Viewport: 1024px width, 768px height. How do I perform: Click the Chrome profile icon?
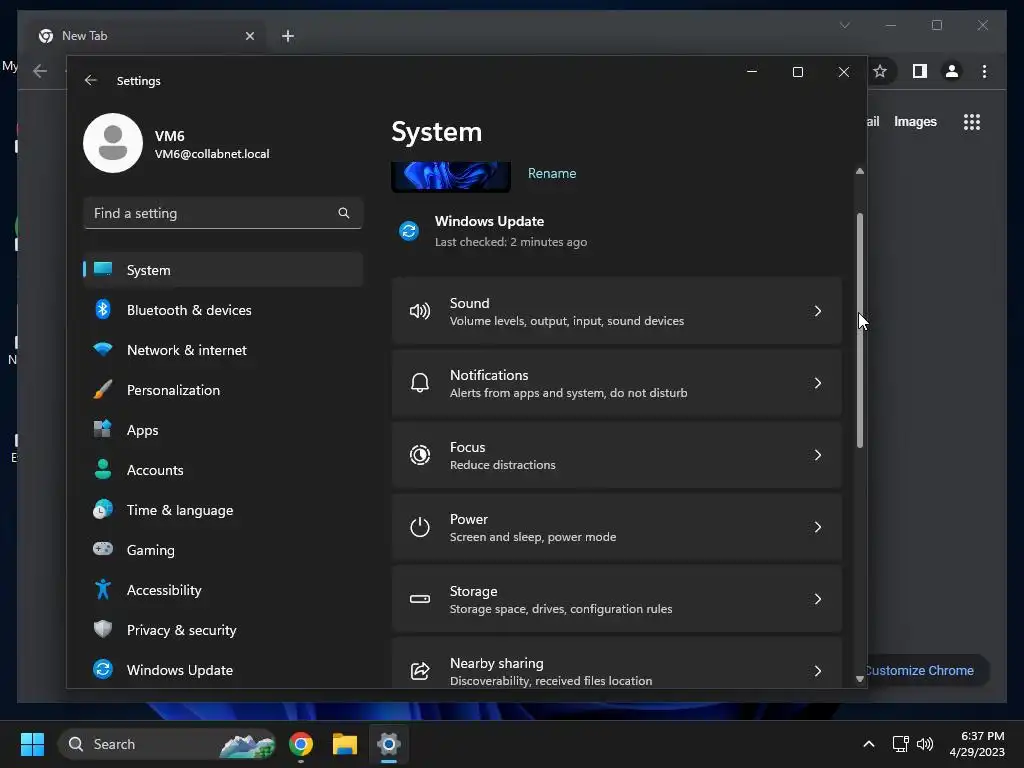pyautogui.click(x=952, y=71)
